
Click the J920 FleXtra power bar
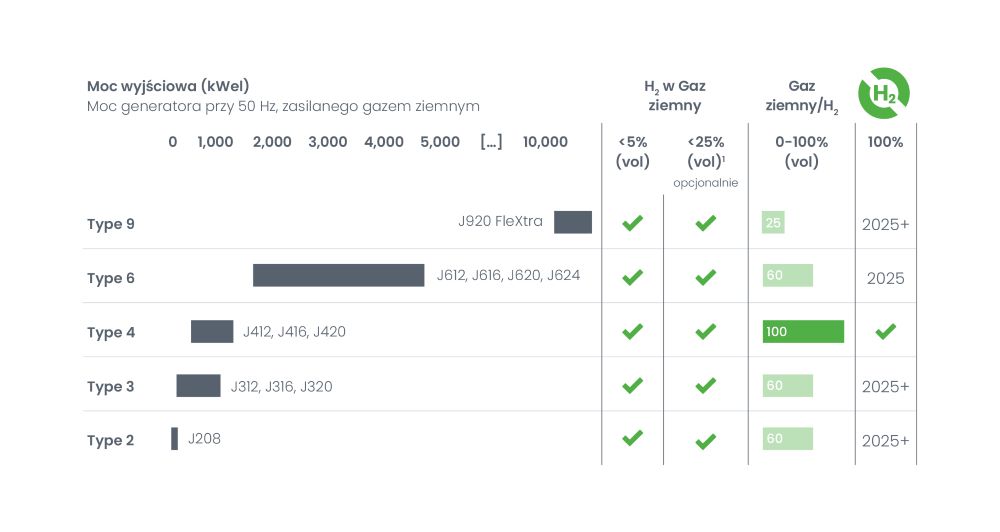coord(573,222)
